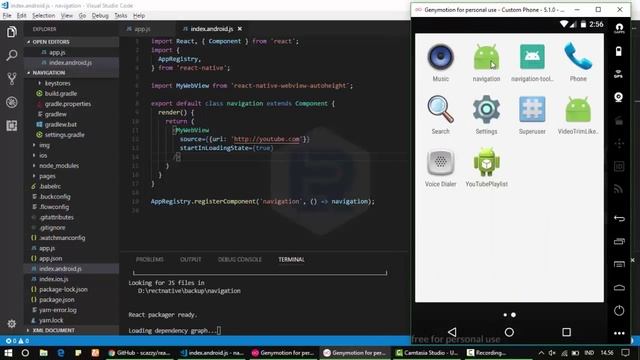Expand the pages folder

(47, 176)
